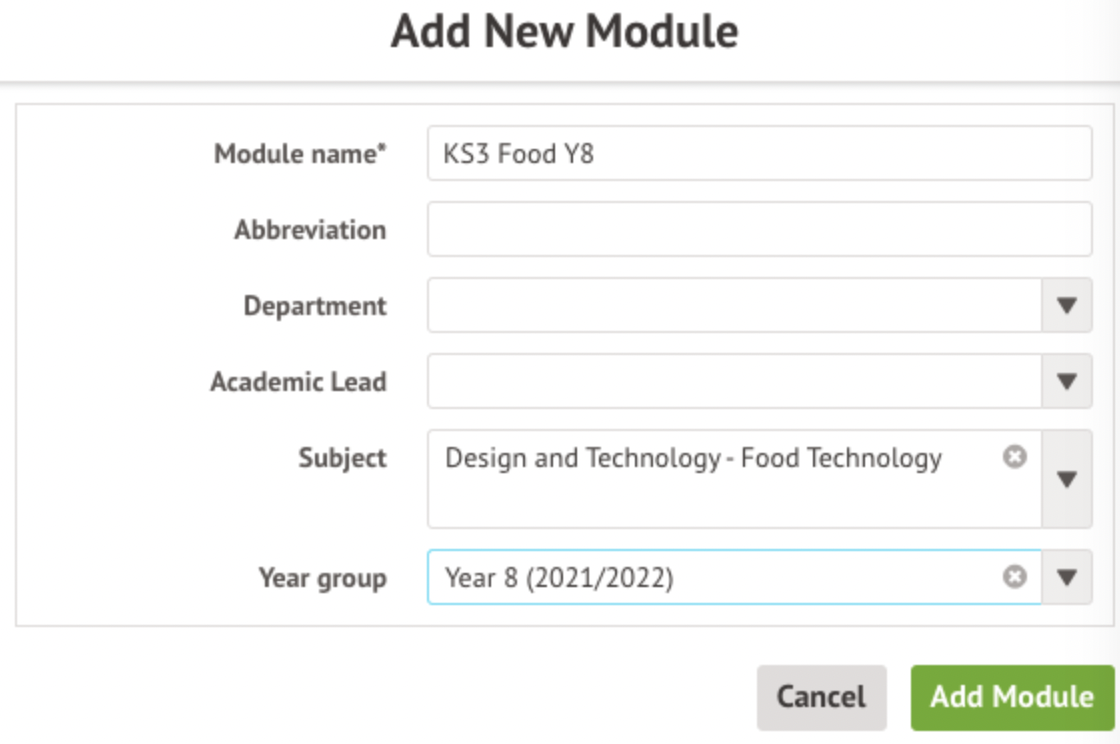Expand the Academic Lead dropdown arrow

(x=1066, y=381)
